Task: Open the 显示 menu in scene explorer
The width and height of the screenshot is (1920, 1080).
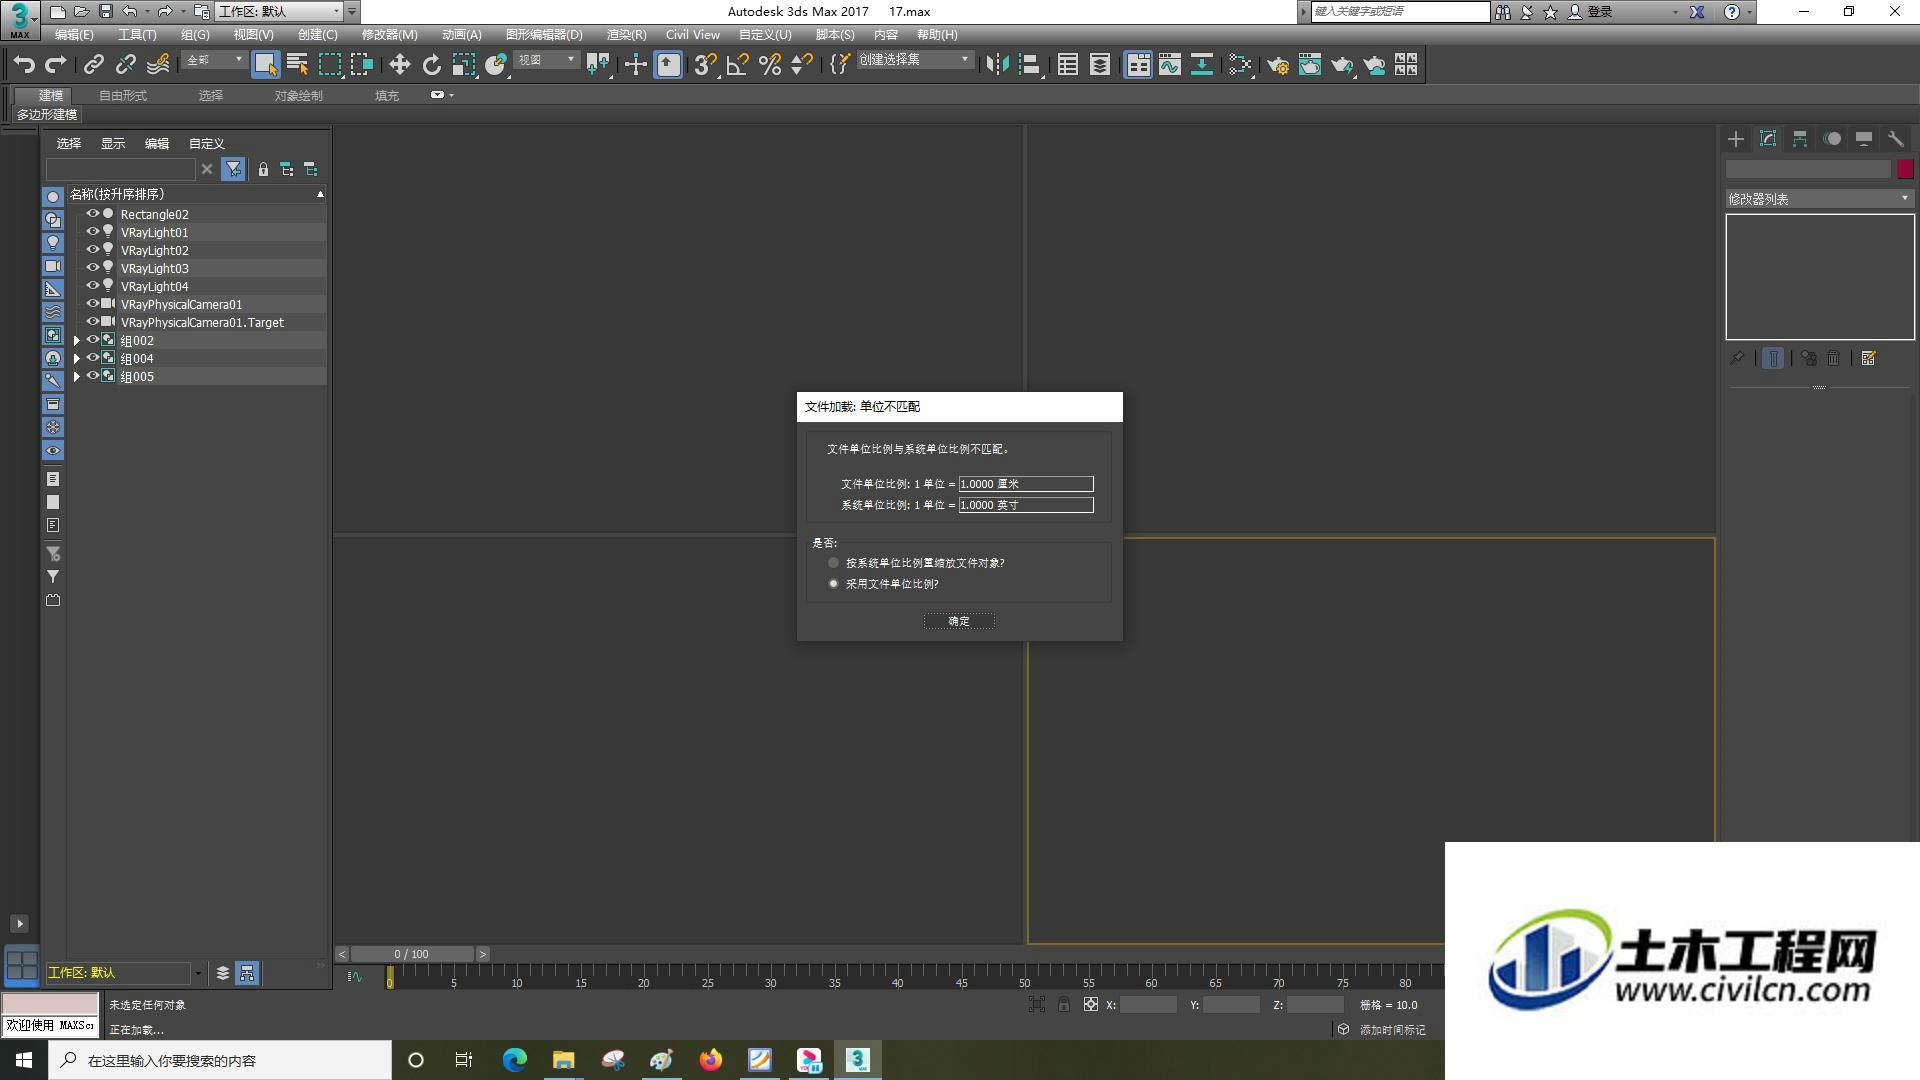Action: pyautogui.click(x=113, y=144)
